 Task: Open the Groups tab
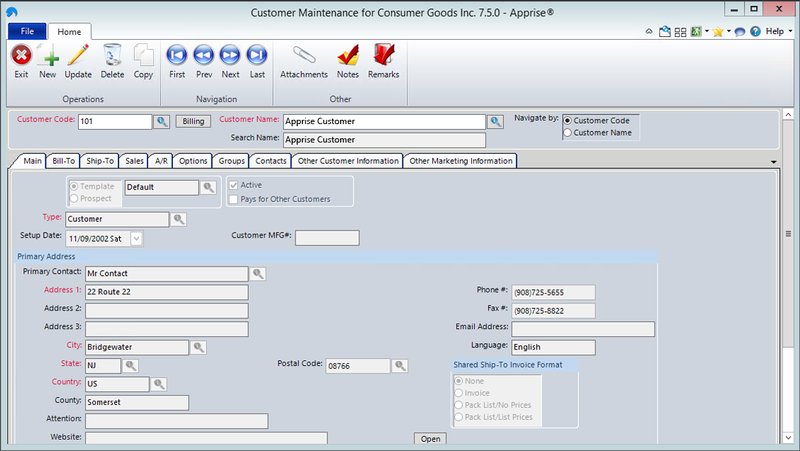pyautogui.click(x=232, y=161)
